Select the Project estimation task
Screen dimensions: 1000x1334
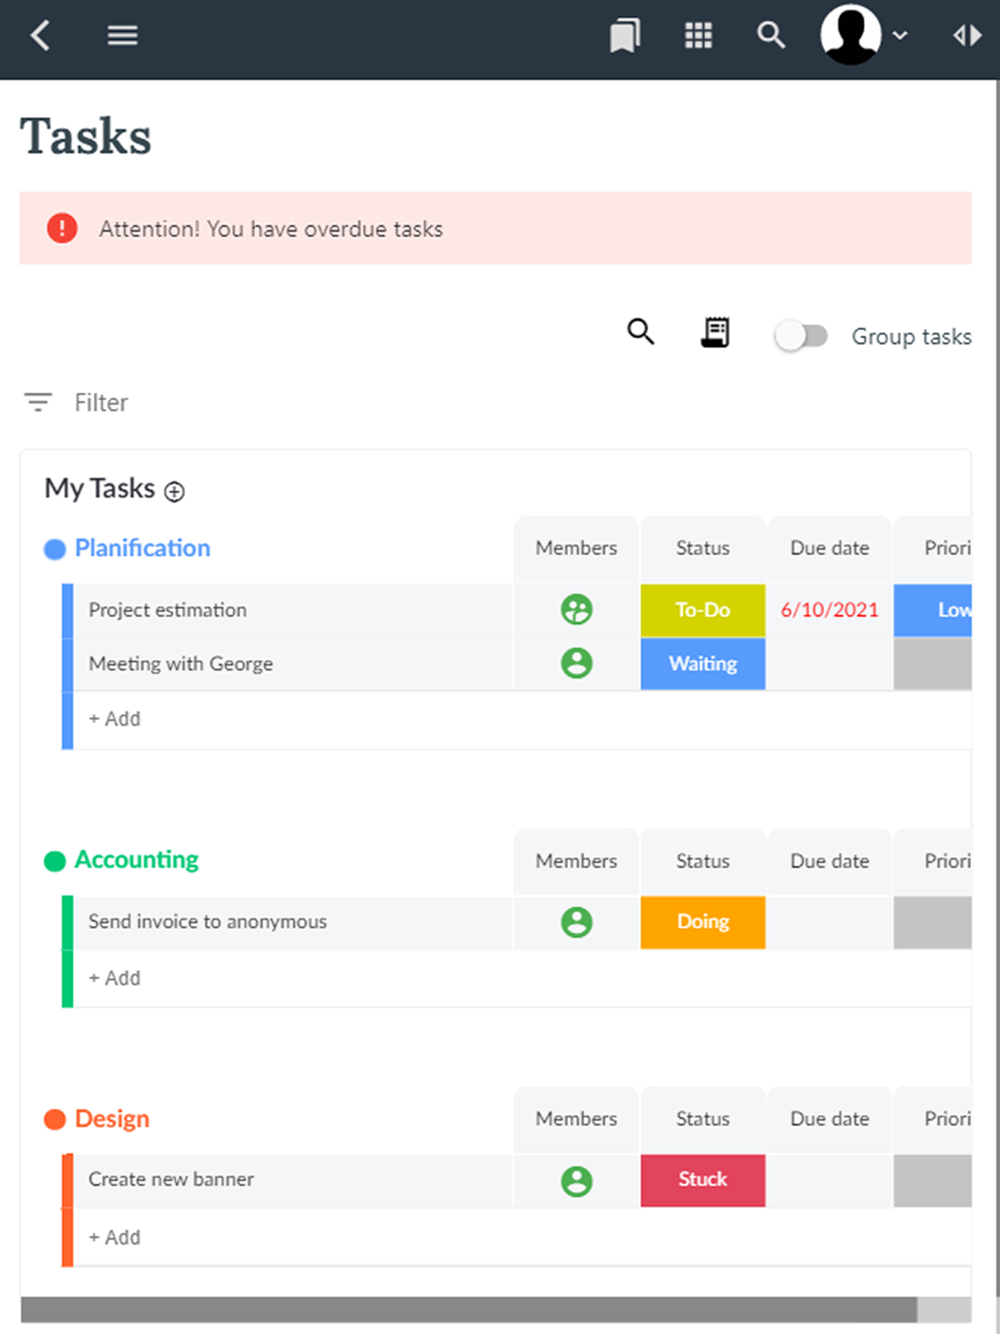coord(293,610)
